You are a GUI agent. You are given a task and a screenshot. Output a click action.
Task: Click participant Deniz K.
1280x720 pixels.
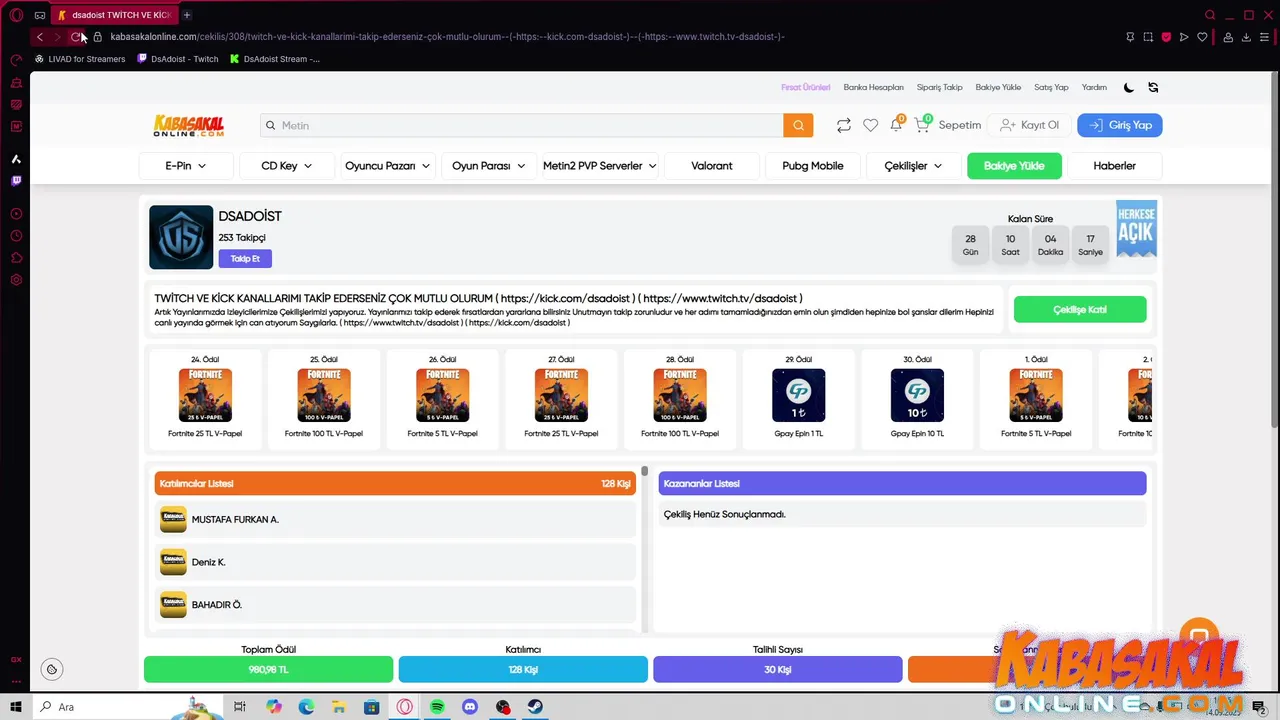click(x=395, y=562)
